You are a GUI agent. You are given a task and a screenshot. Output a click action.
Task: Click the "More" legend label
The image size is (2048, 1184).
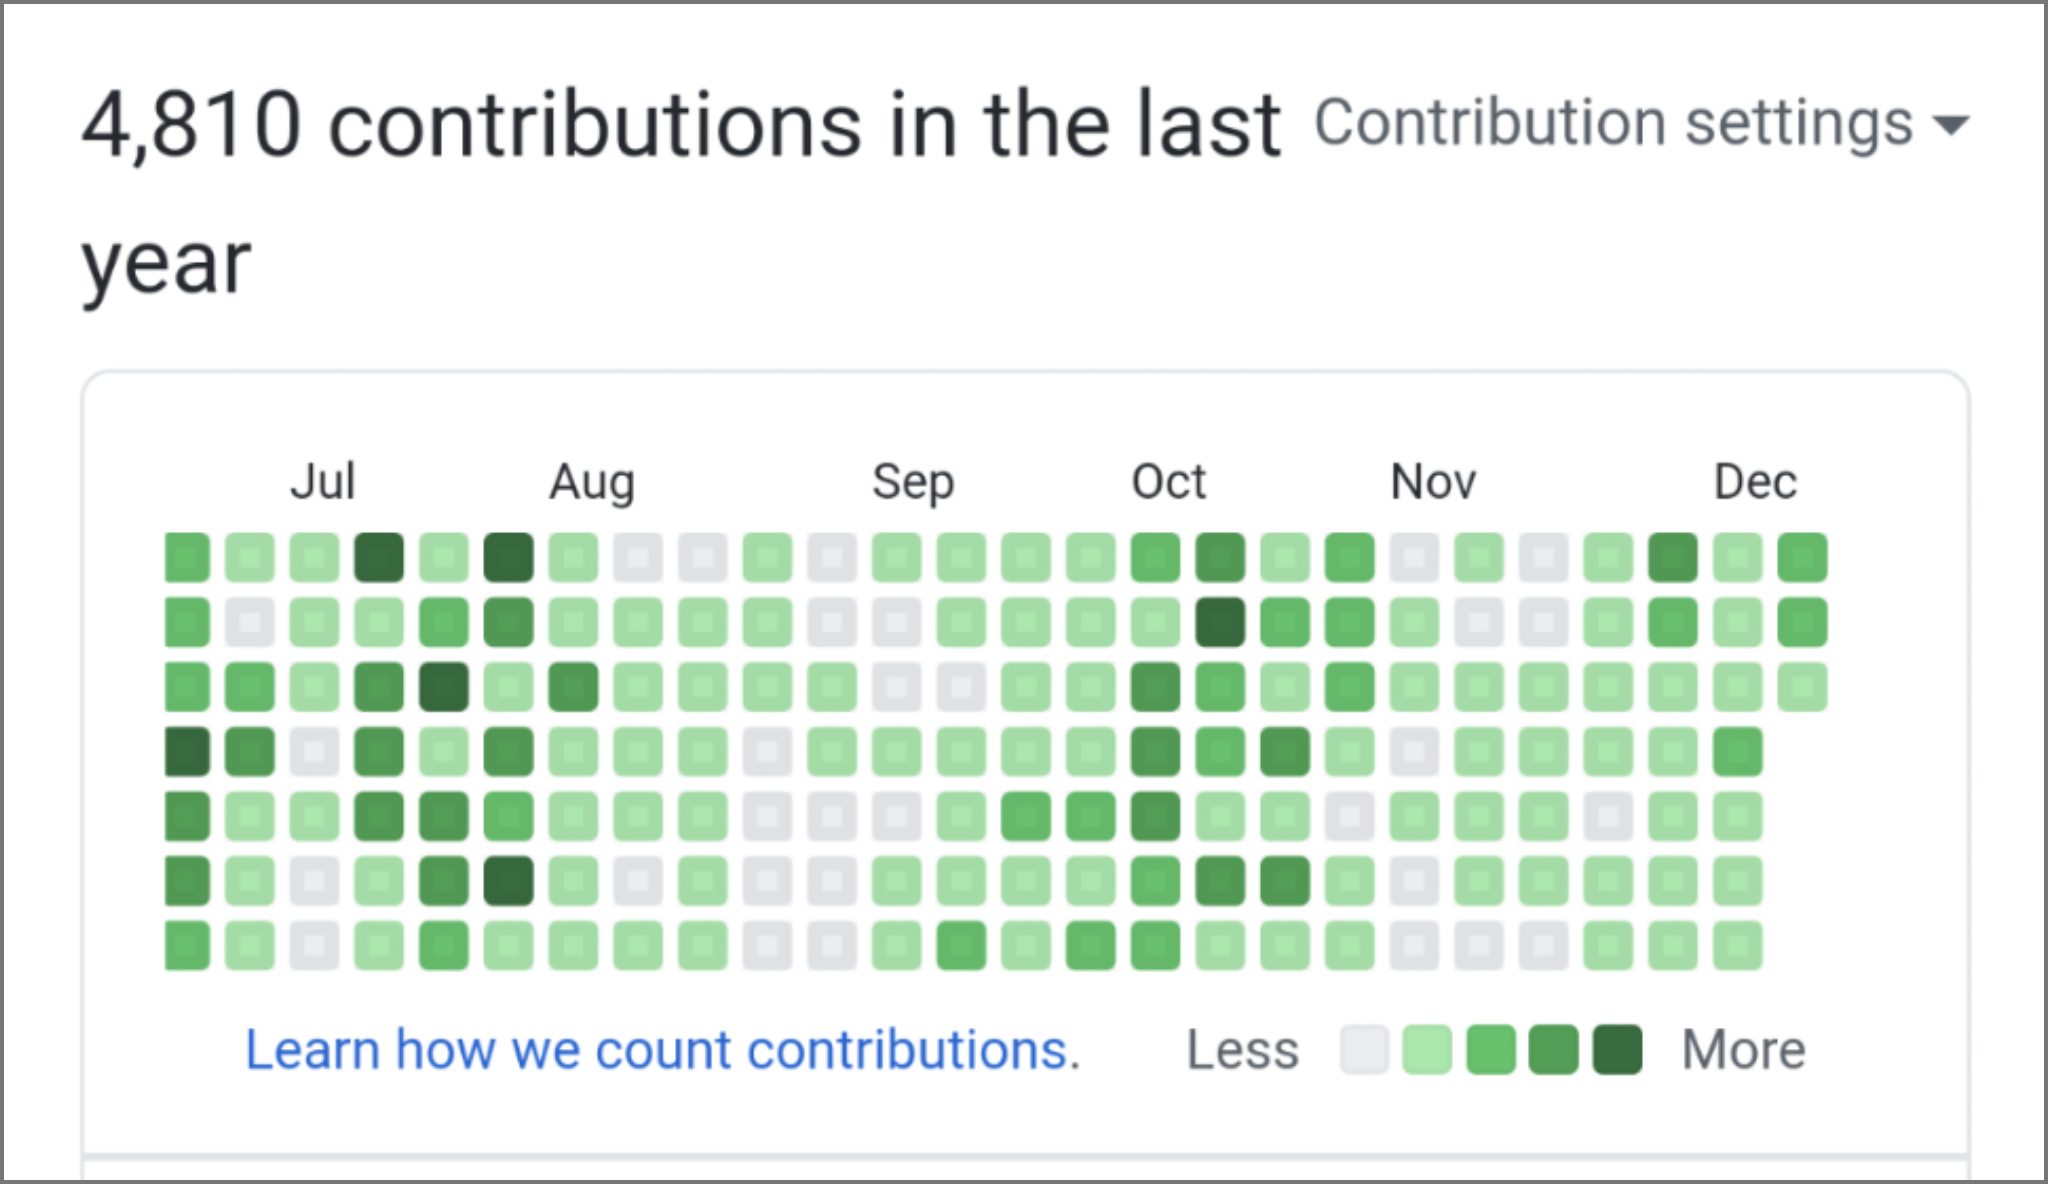click(x=1743, y=1050)
